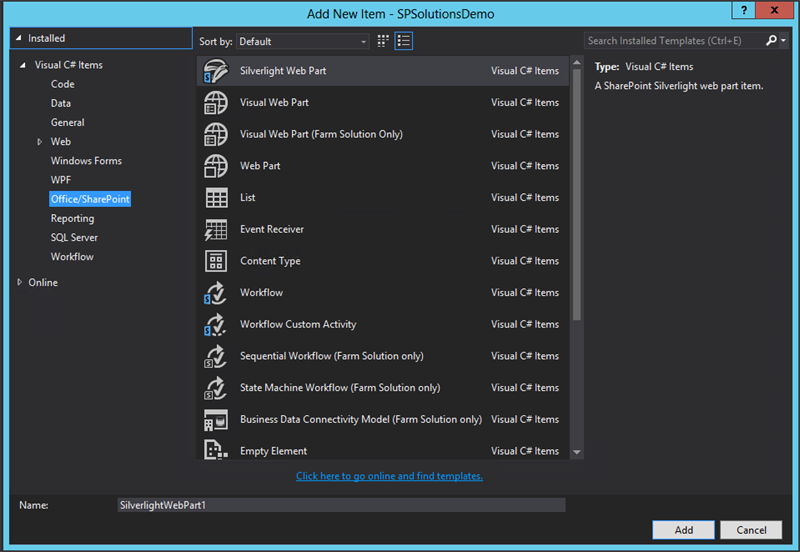The image size is (800, 552).
Task: Collapse the Visual C# Items node
Action: pos(22,65)
